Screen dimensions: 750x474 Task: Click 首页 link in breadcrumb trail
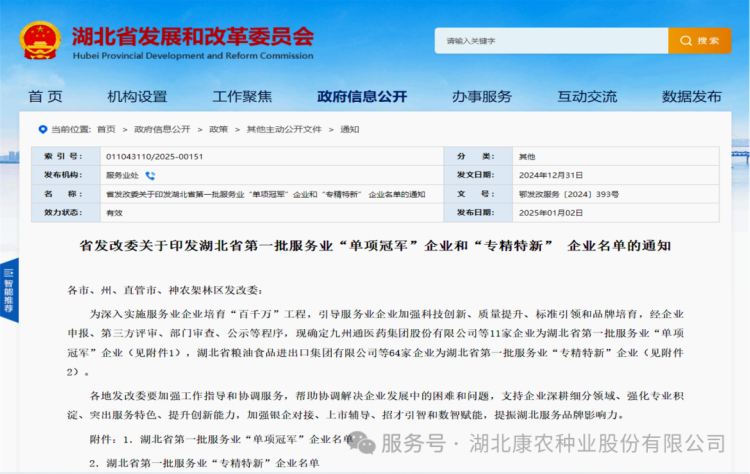105,129
